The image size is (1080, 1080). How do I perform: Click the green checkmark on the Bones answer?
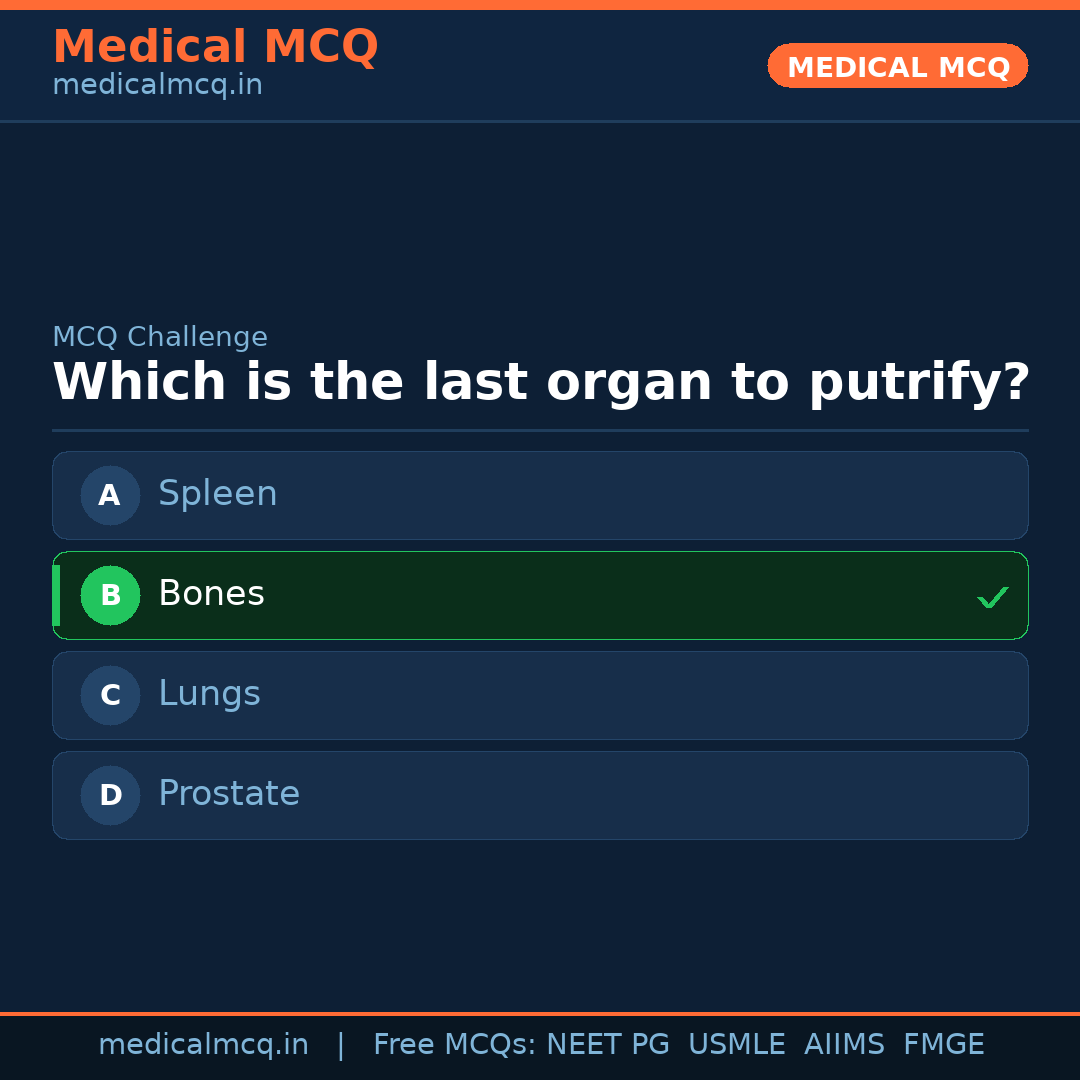point(993,597)
